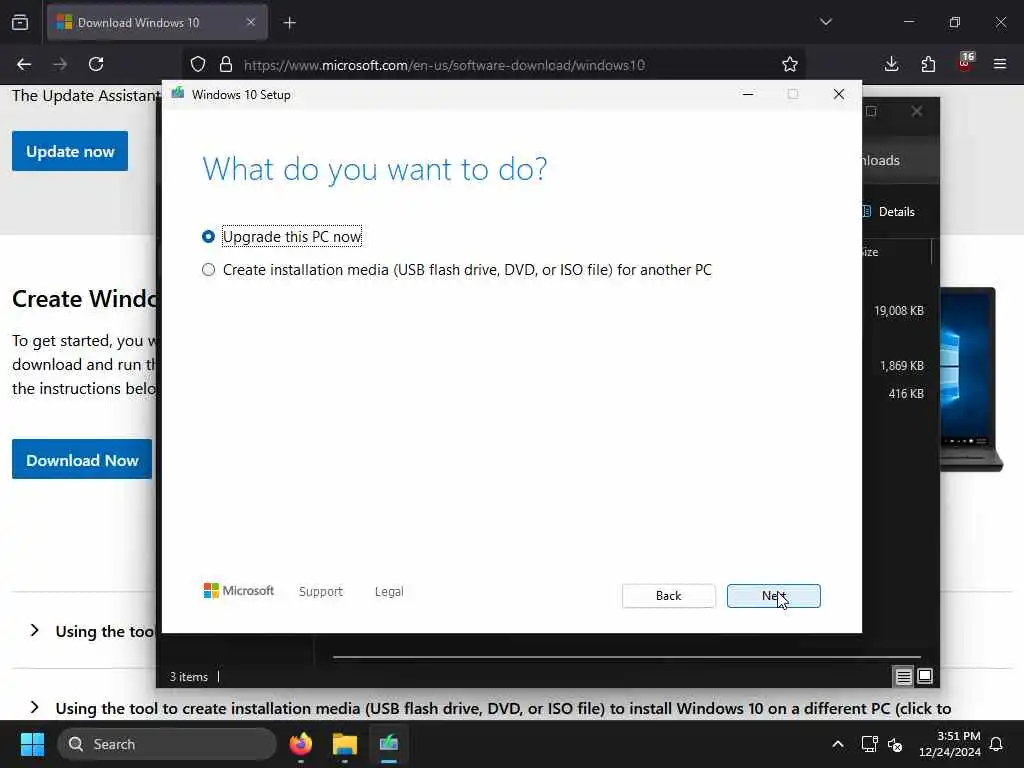Open the taskbar clock and calendar
This screenshot has width=1024, height=768.
[950, 744]
